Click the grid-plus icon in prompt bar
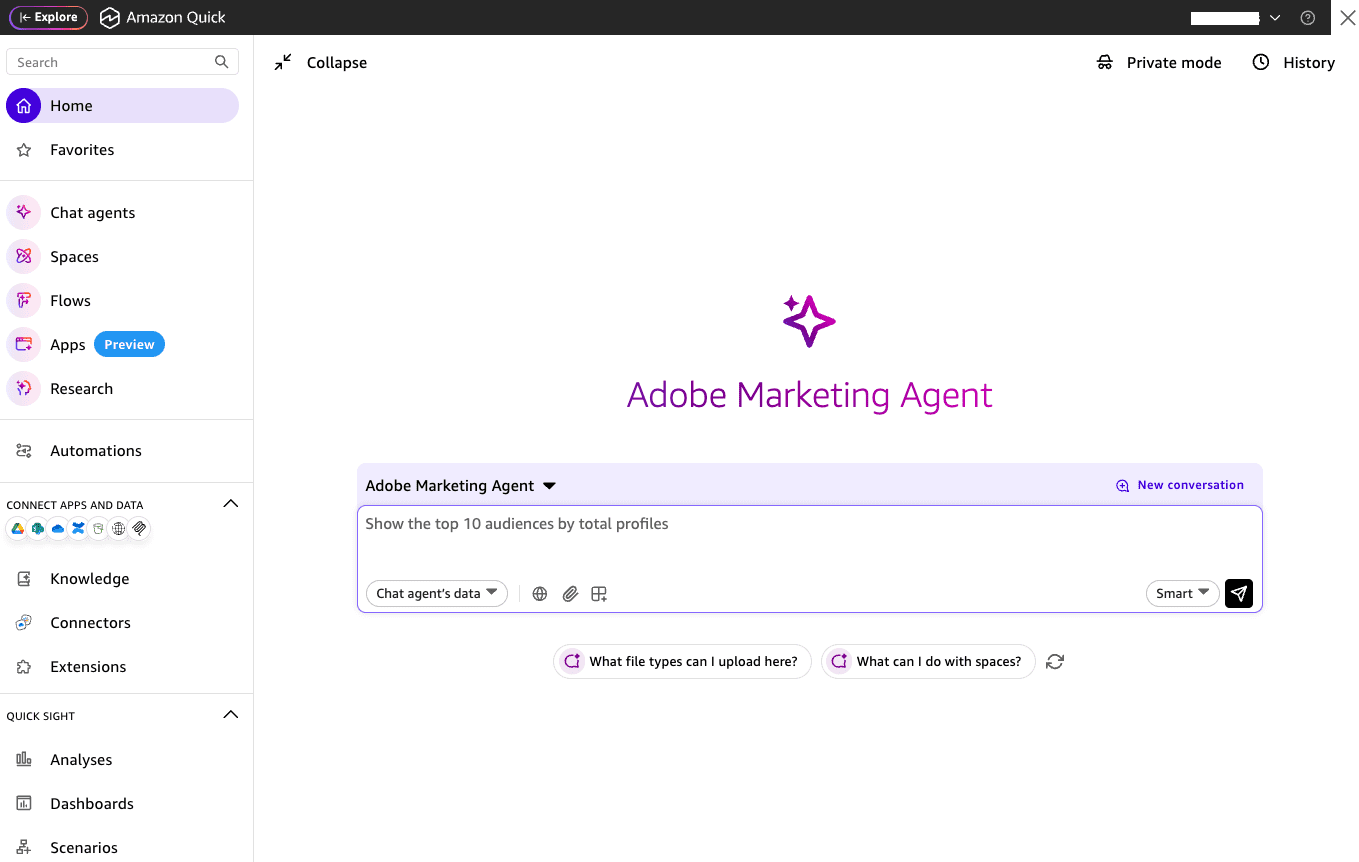 pos(599,594)
